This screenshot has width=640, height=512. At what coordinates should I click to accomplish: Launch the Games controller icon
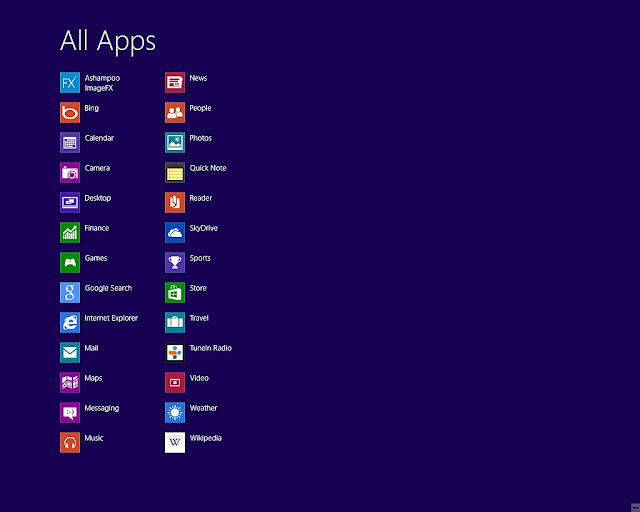(70, 263)
